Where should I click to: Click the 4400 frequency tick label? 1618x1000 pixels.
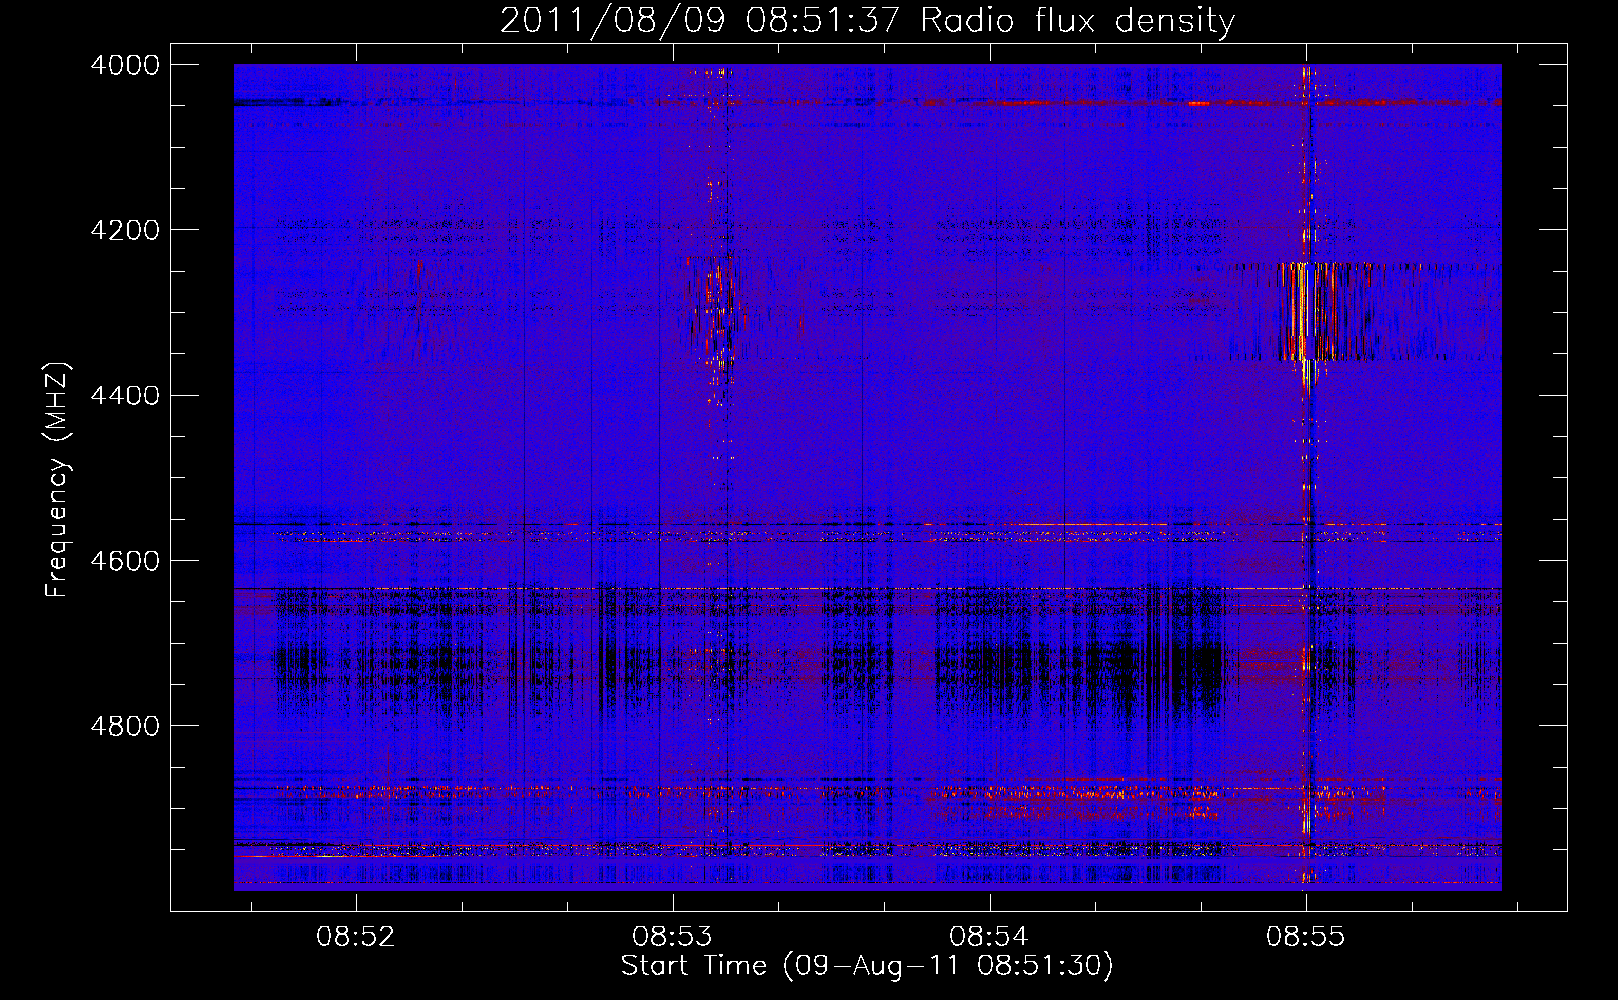pos(125,396)
